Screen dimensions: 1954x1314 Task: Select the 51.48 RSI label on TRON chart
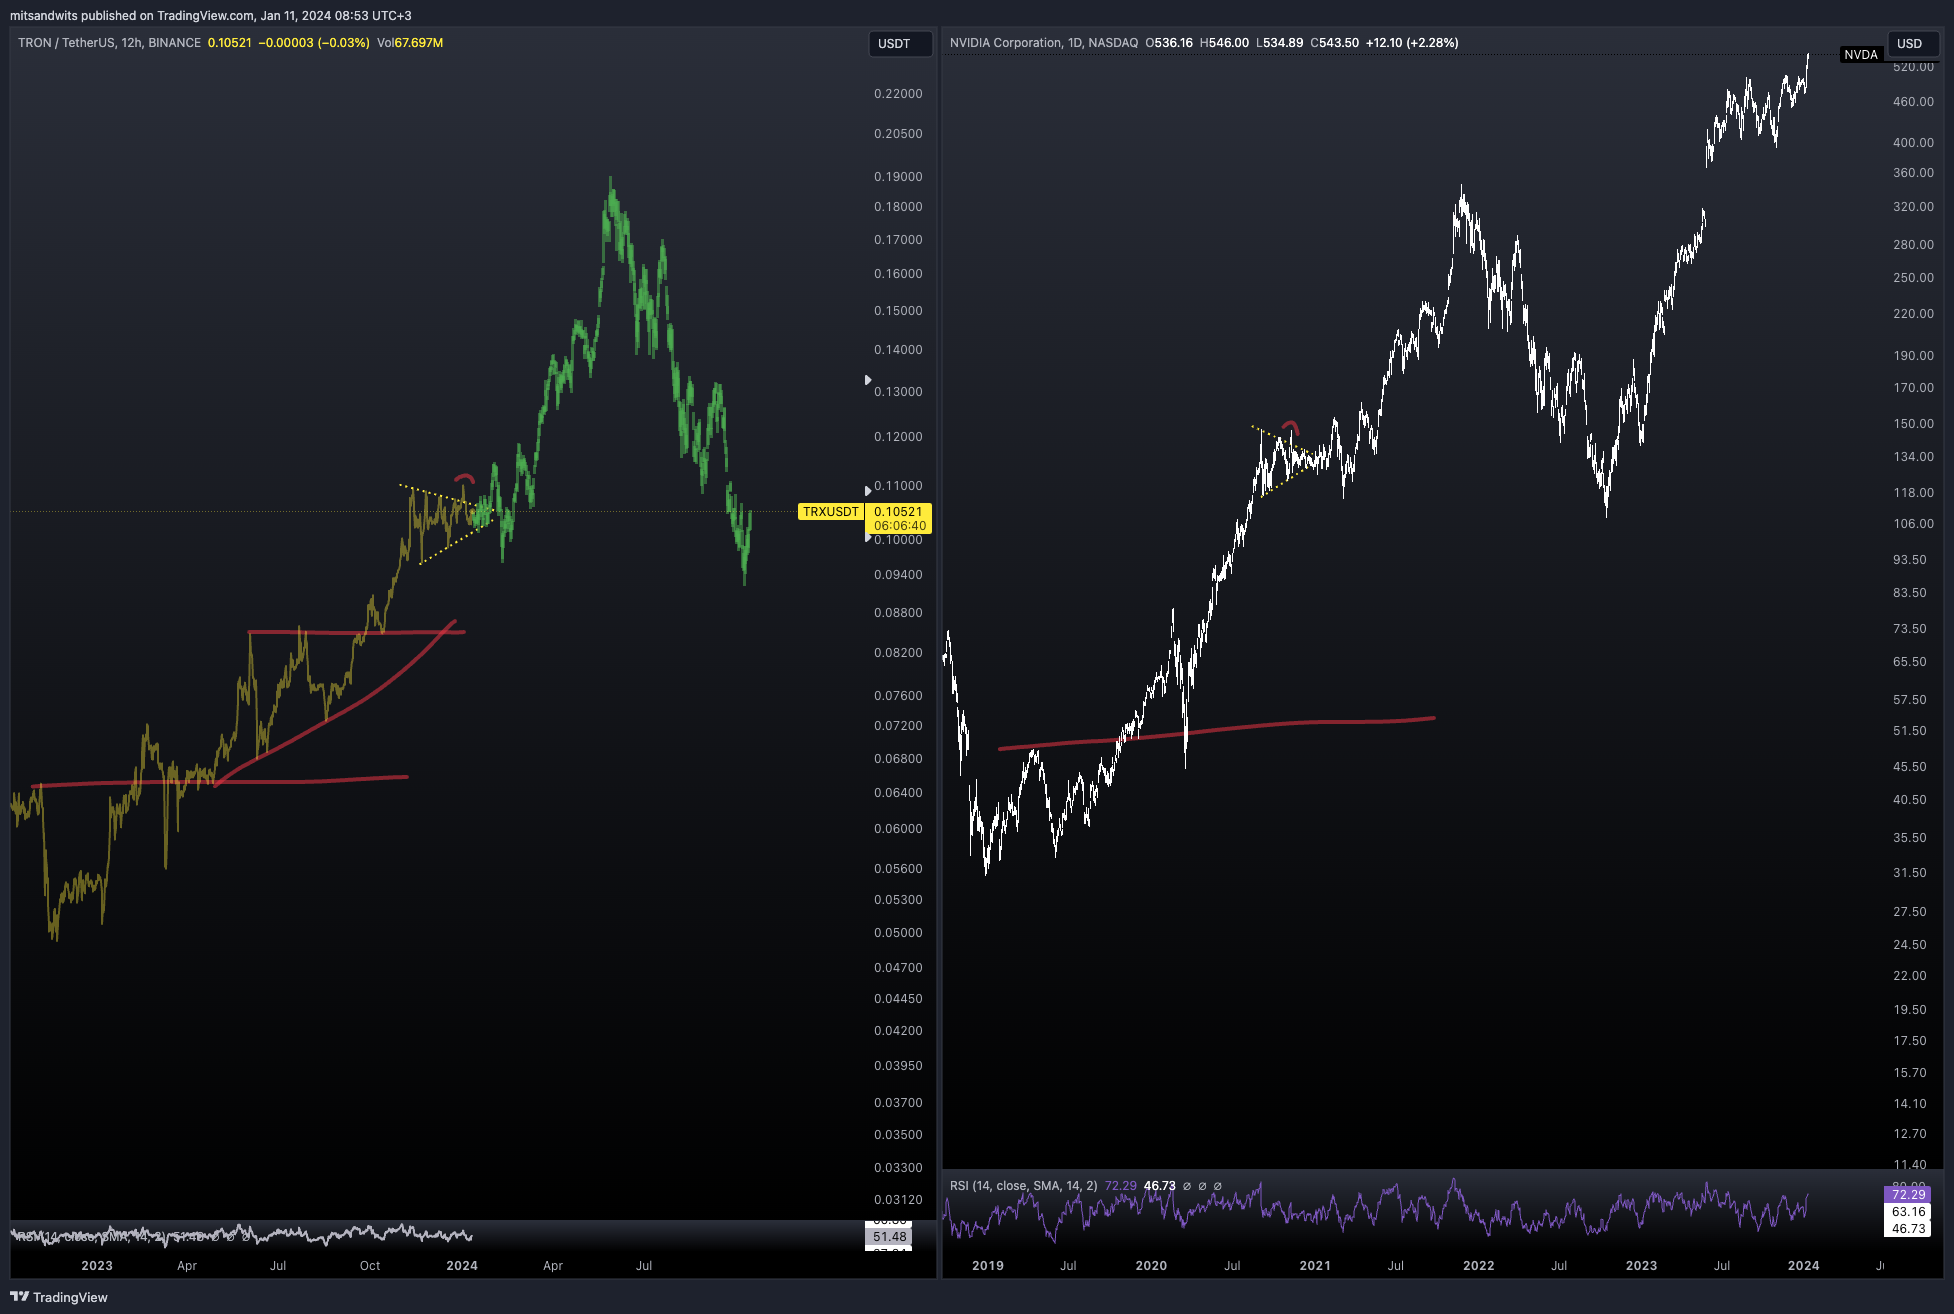click(x=889, y=1237)
